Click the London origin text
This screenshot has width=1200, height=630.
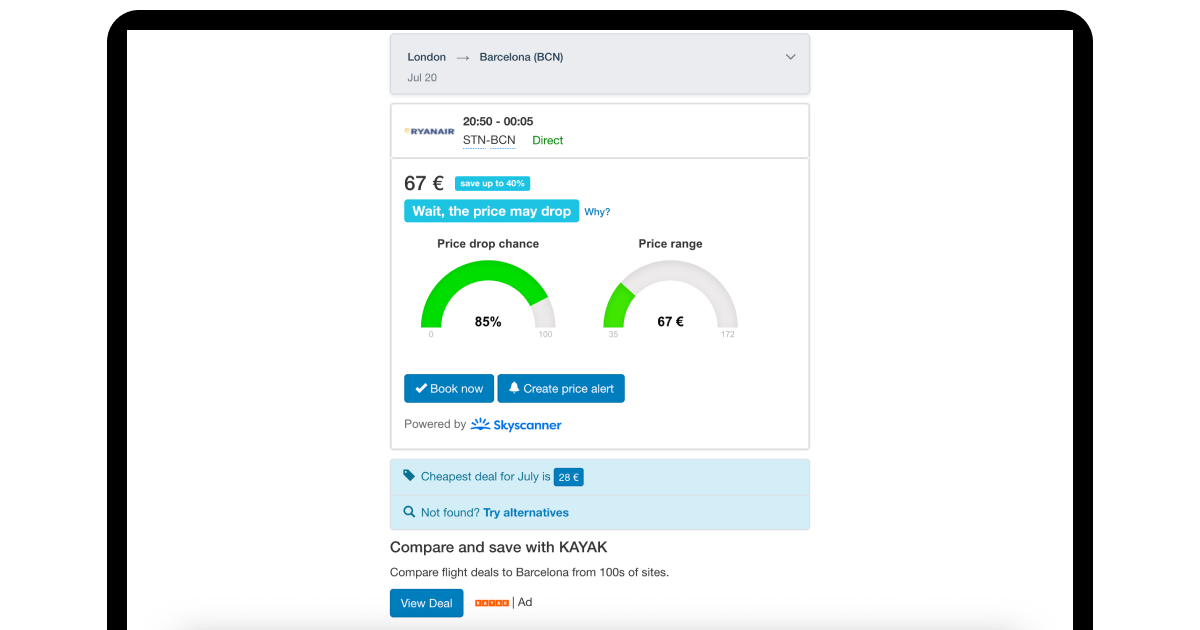coord(427,57)
